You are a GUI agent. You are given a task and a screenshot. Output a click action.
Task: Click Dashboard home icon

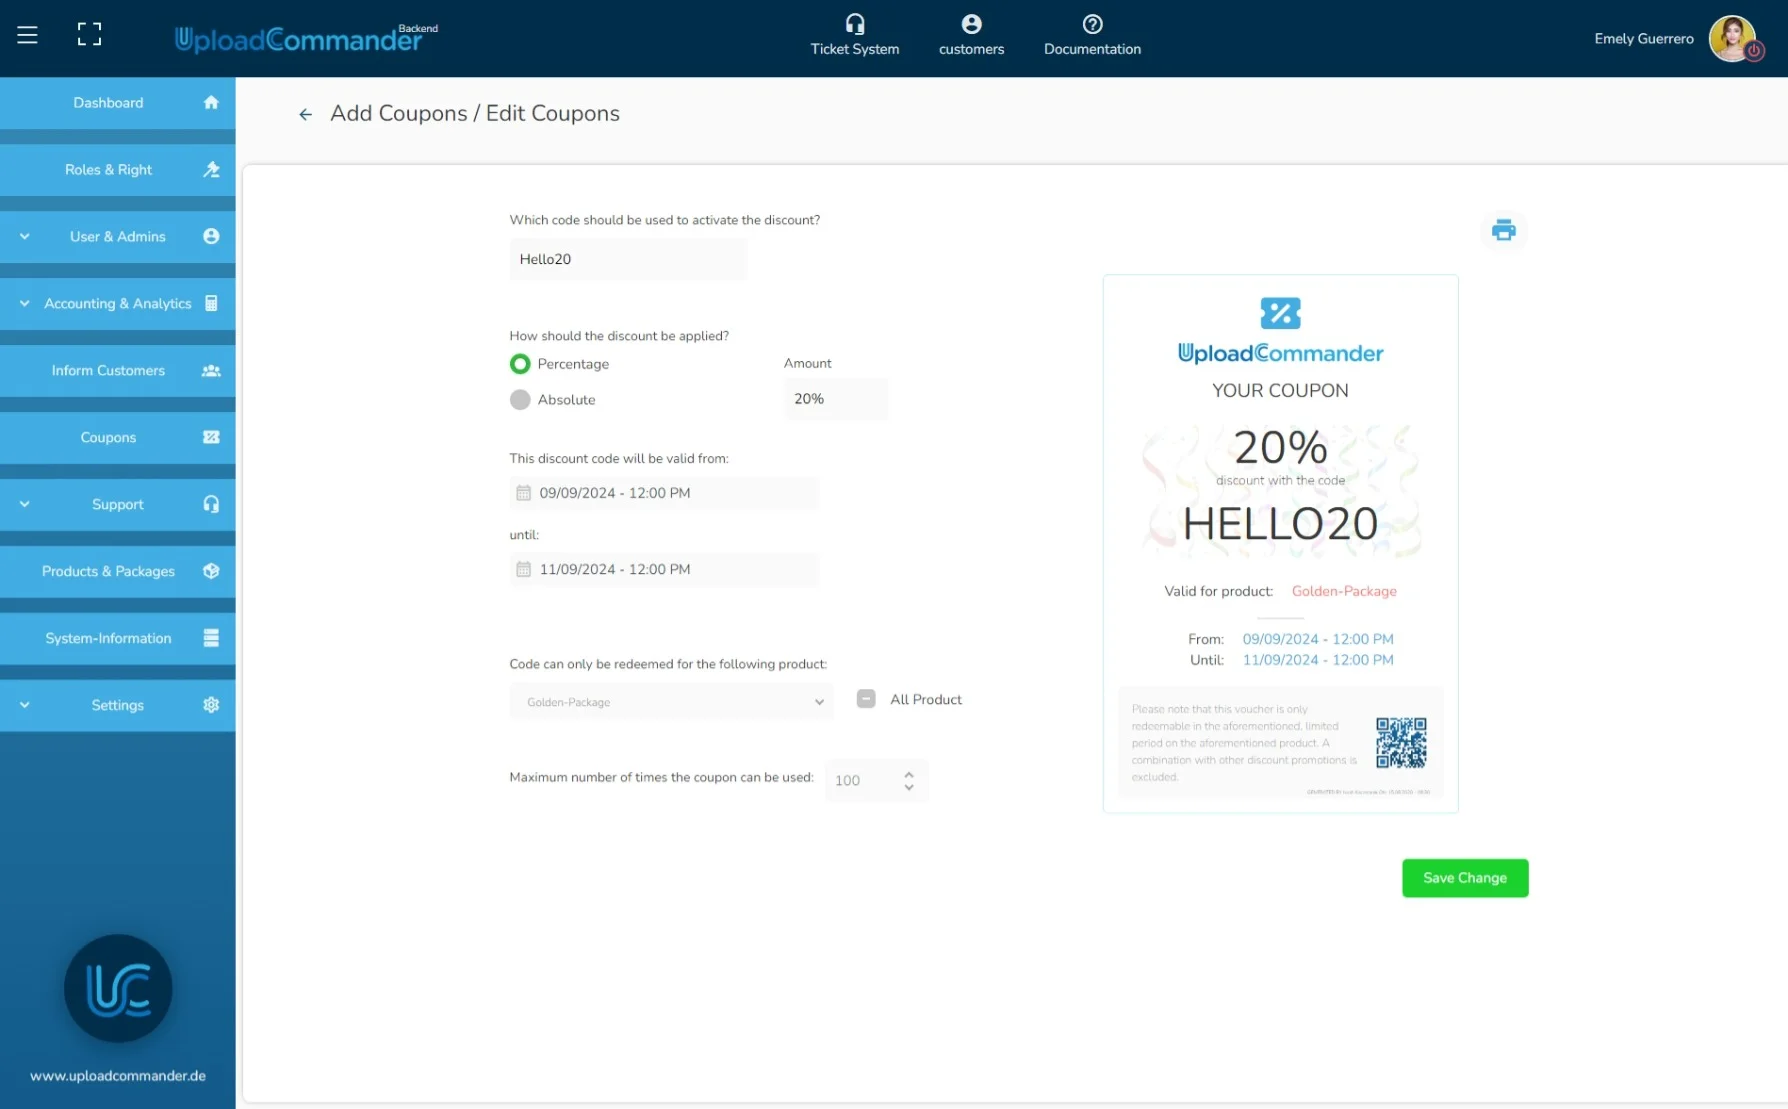pyautogui.click(x=211, y=102)
